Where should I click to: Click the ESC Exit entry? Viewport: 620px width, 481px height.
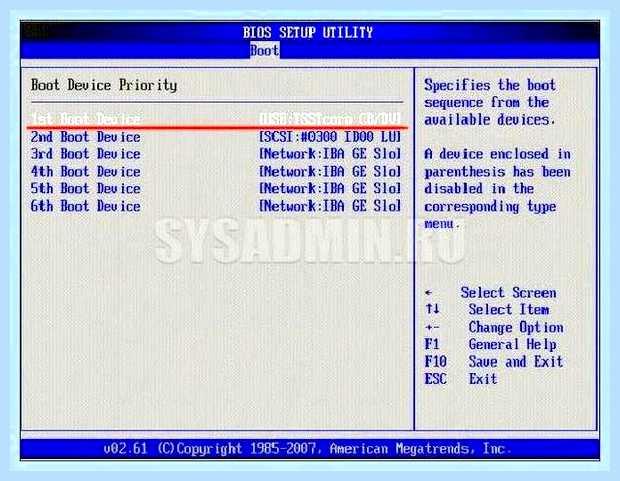[x=461, y=379]
